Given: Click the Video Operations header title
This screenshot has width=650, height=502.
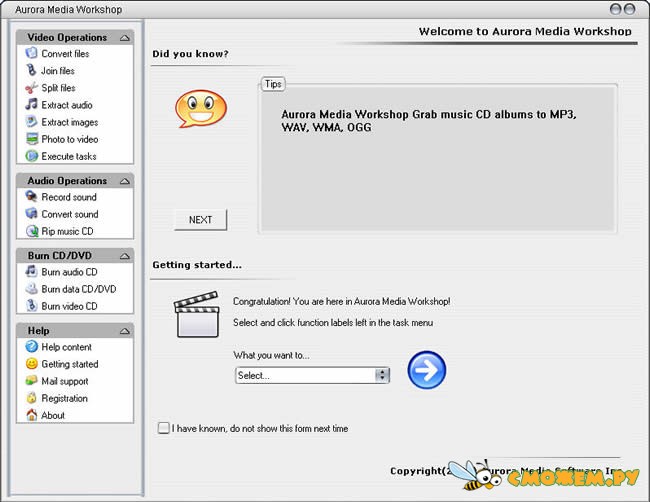Looking at the screenshot, I should click(x=67, y=37).
